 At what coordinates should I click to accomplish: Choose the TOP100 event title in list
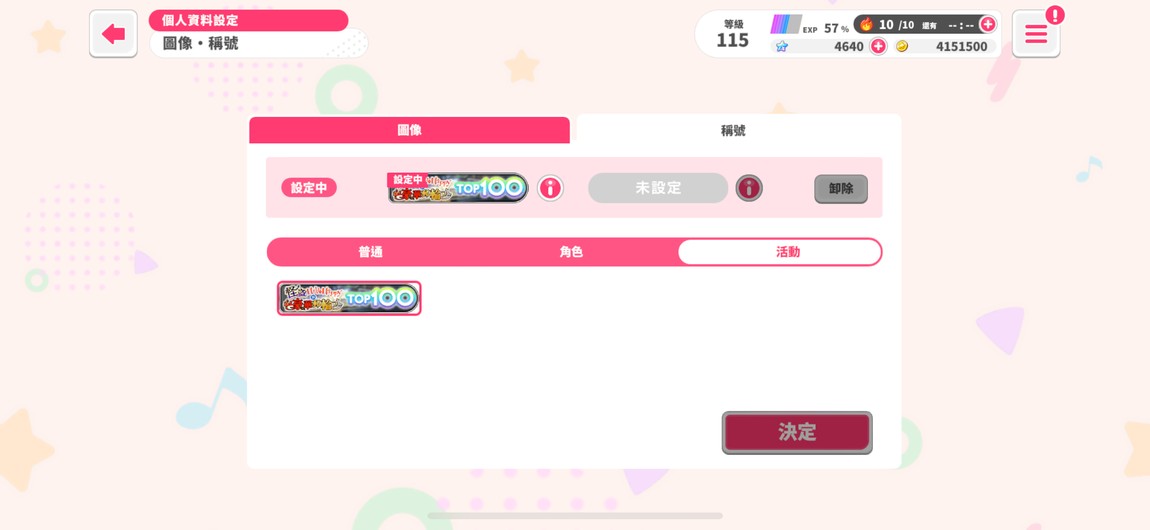[x=349, y=298]
